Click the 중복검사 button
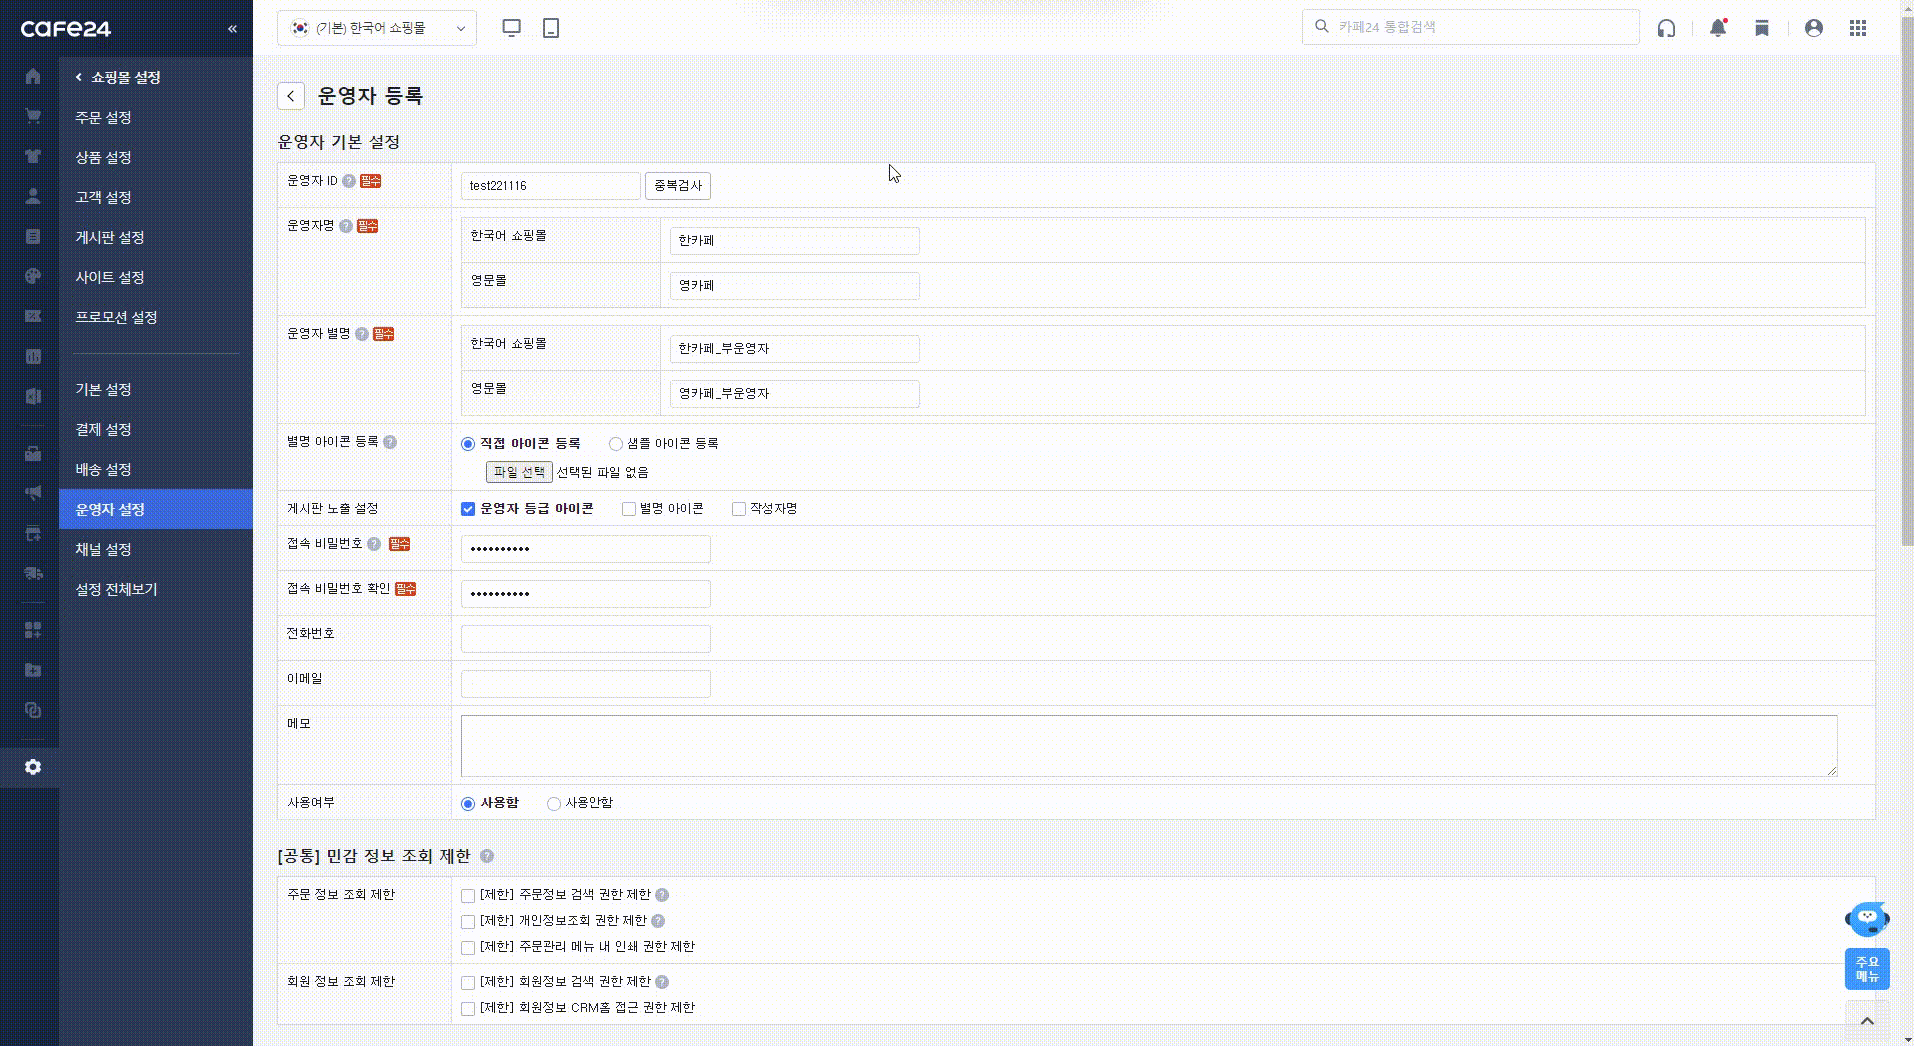The height and width of the screenshot is (1046, 1914). tap(678, 186)
